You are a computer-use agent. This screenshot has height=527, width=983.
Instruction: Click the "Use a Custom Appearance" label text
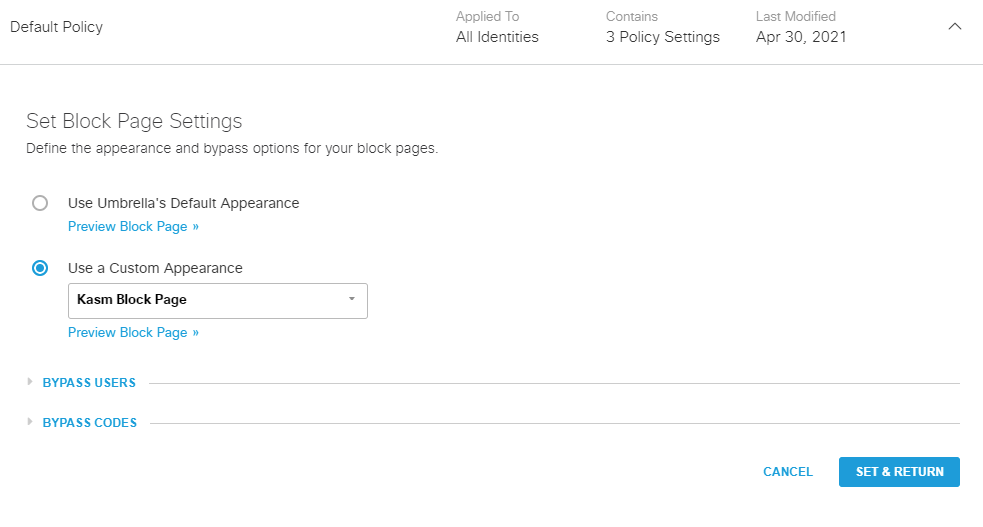pyautogui.click(x=155, y=268)
